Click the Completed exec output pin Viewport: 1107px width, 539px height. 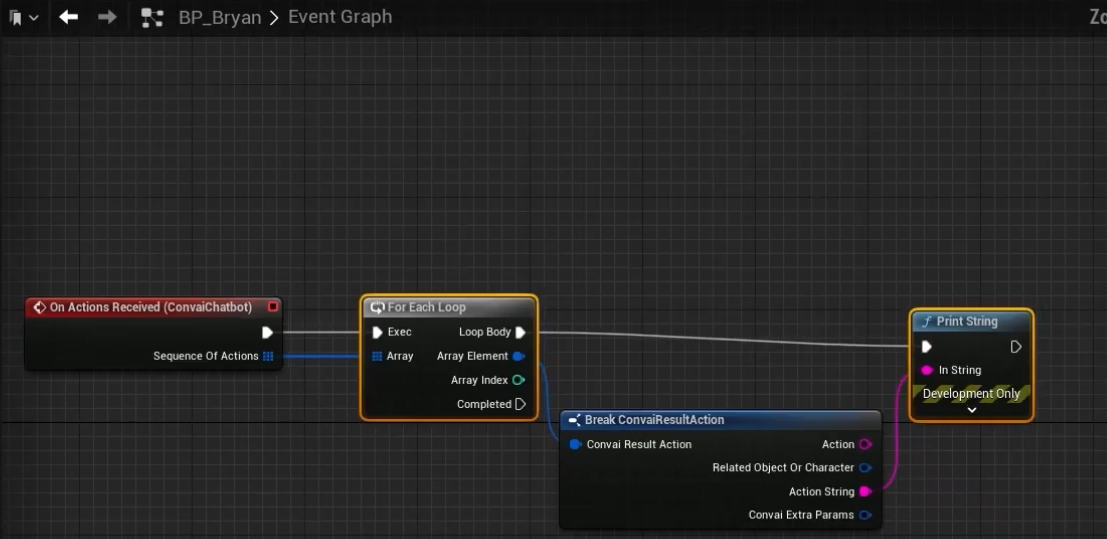coord(520,404)
